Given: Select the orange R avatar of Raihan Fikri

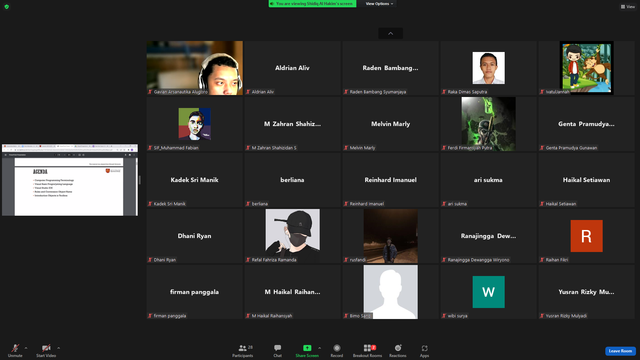Looking at the screenshot, I should (x=587, y=236).
